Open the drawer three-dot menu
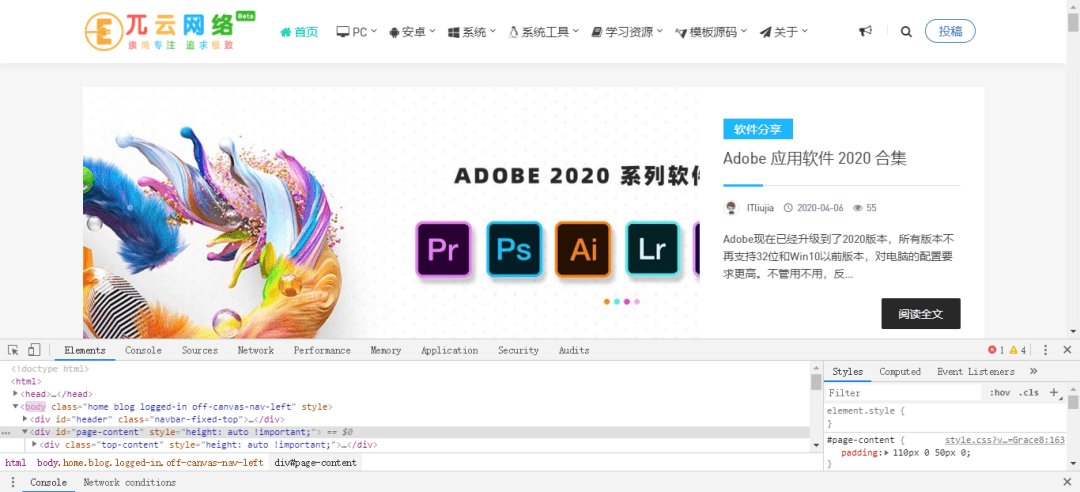1080x492 pixels. [x=12, y=482]
